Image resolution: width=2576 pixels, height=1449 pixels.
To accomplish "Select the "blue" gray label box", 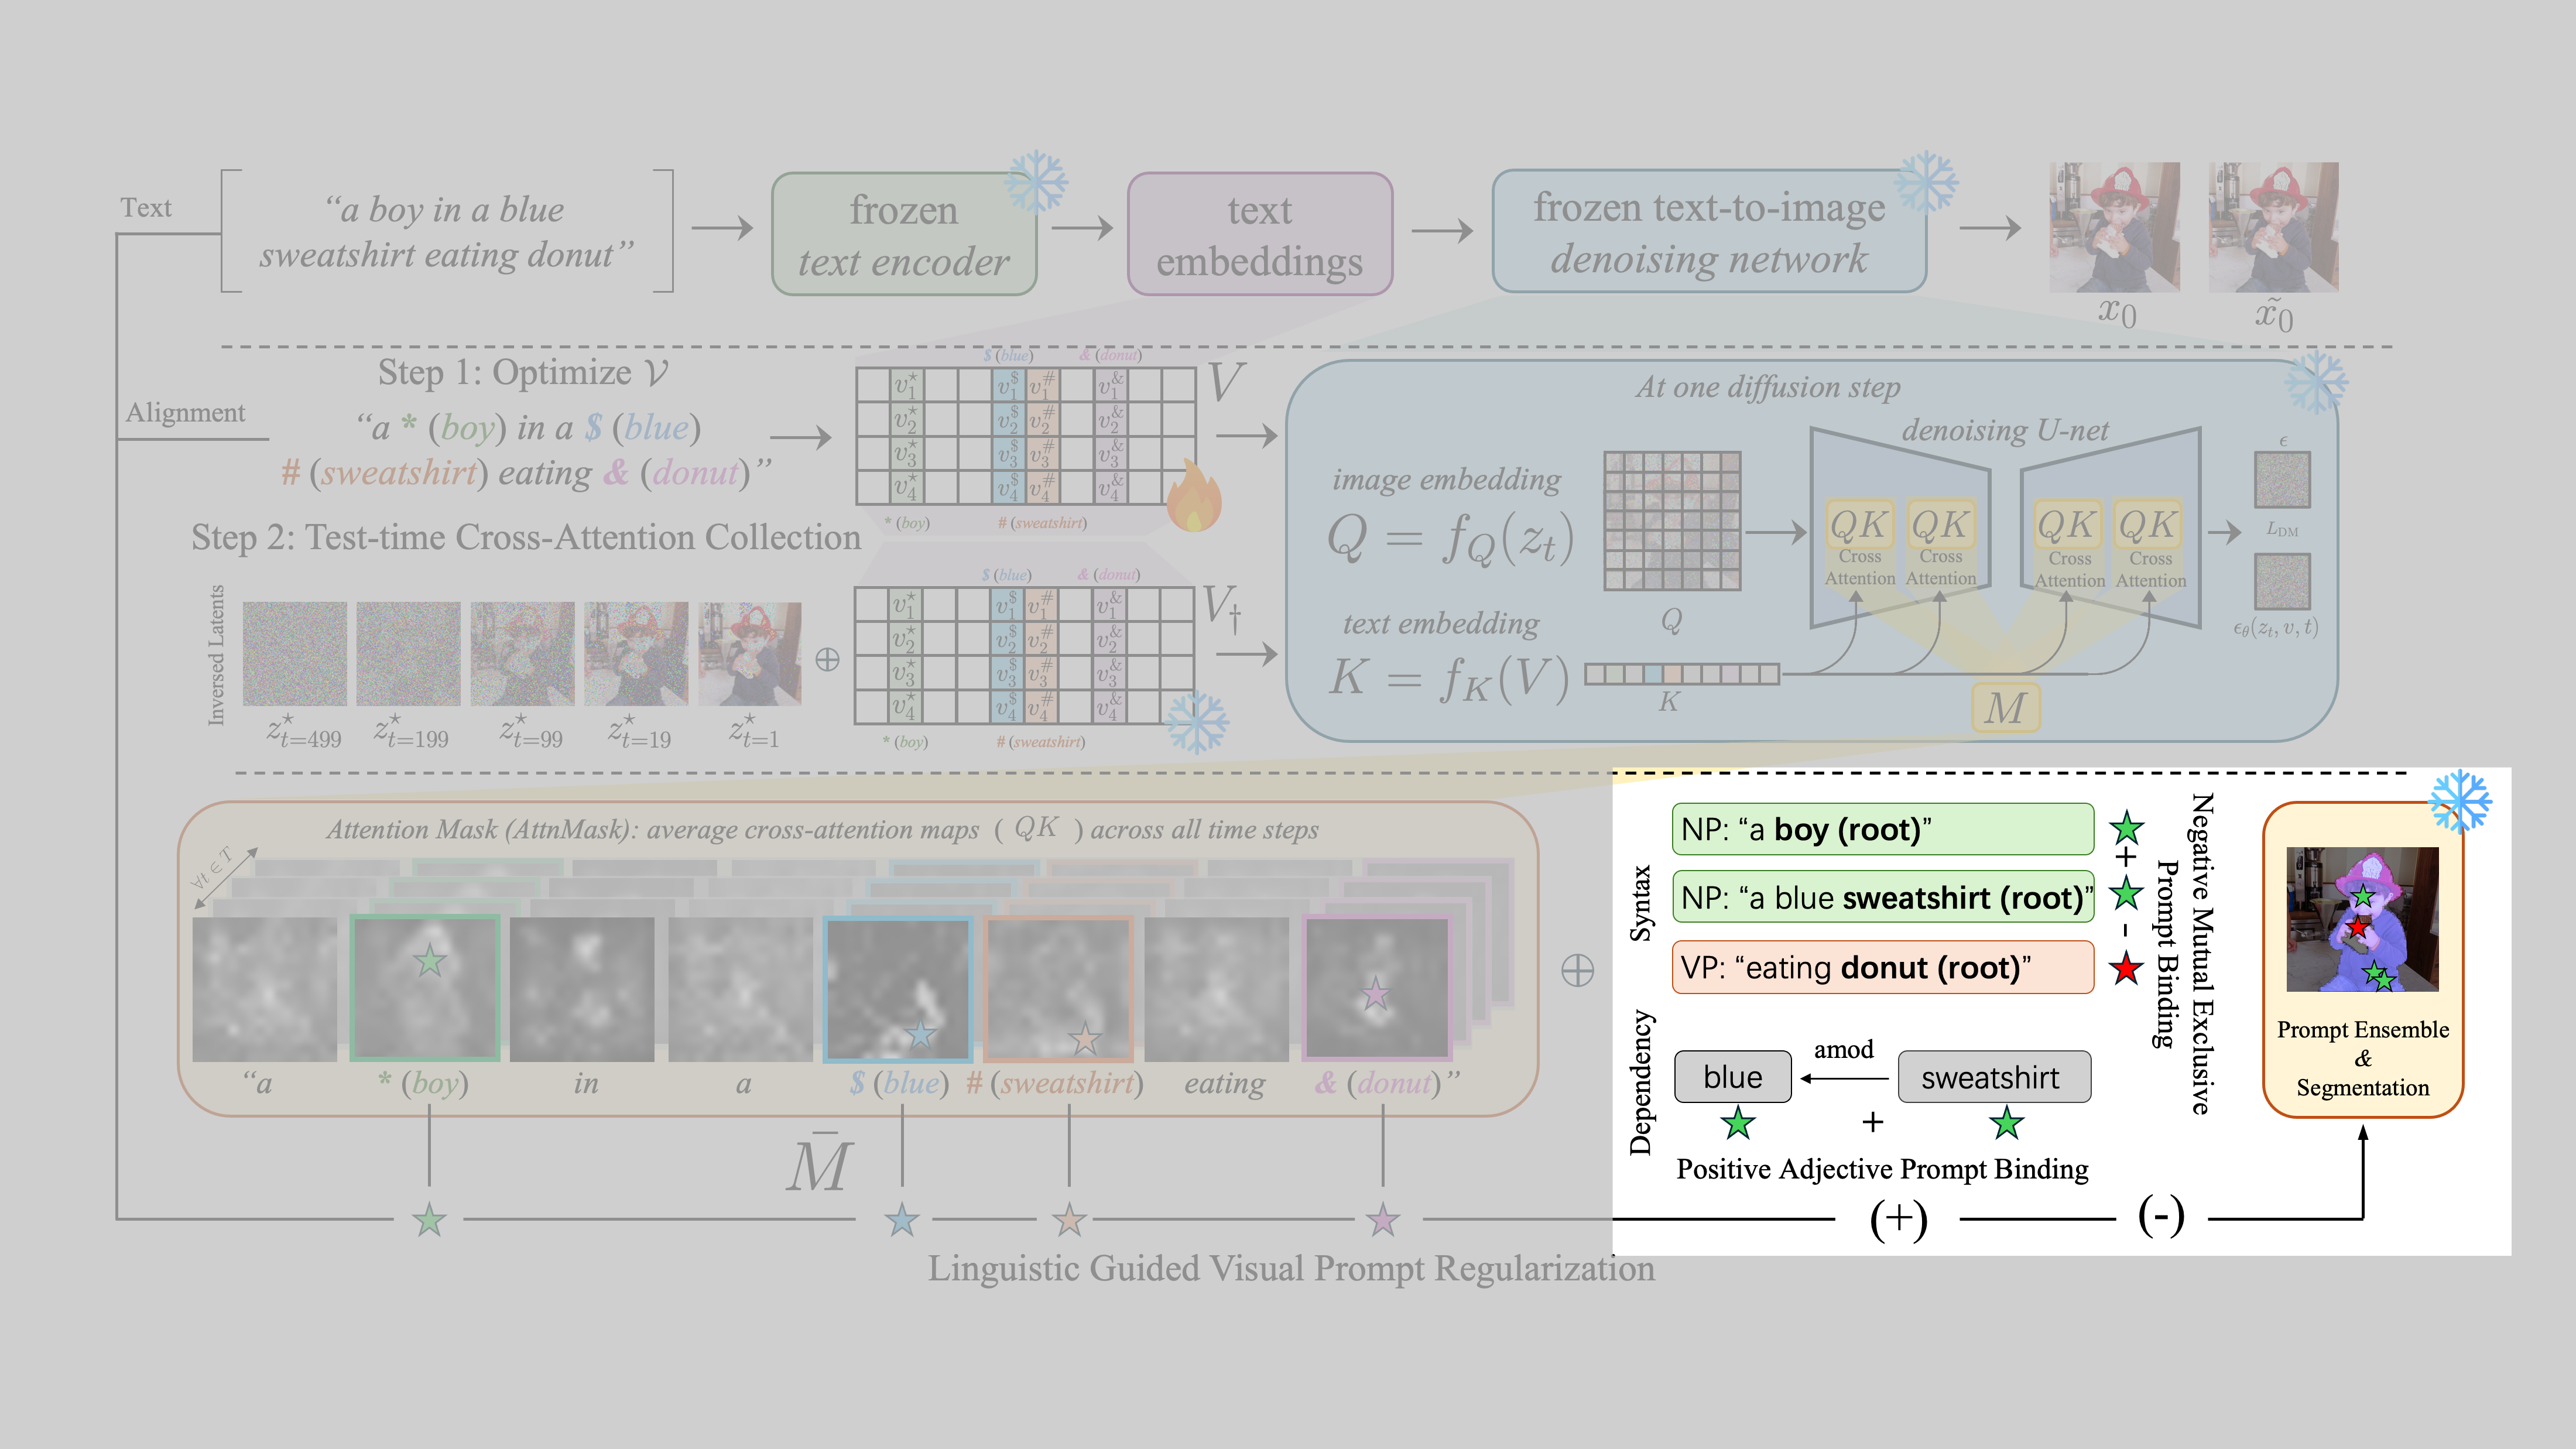I will [1732, 1077].
